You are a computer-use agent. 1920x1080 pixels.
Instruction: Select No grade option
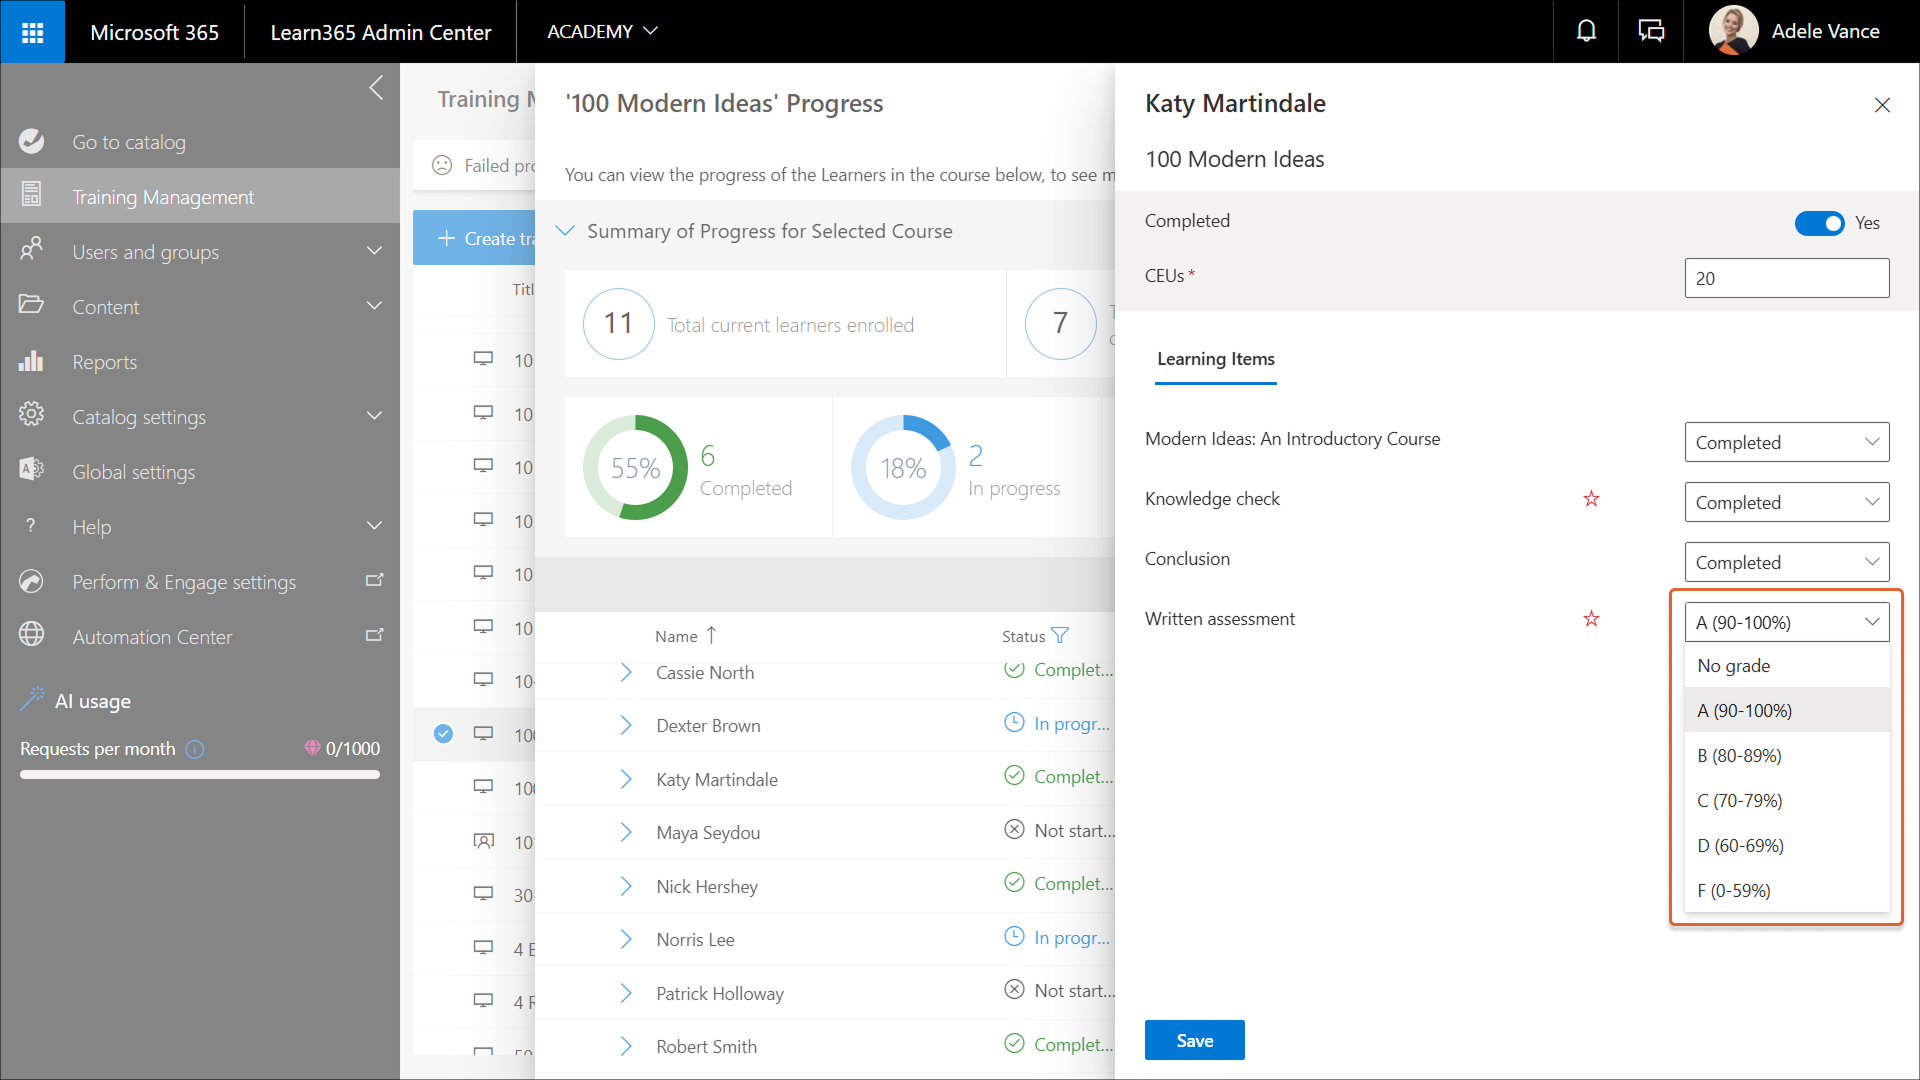coord(1786,666)
